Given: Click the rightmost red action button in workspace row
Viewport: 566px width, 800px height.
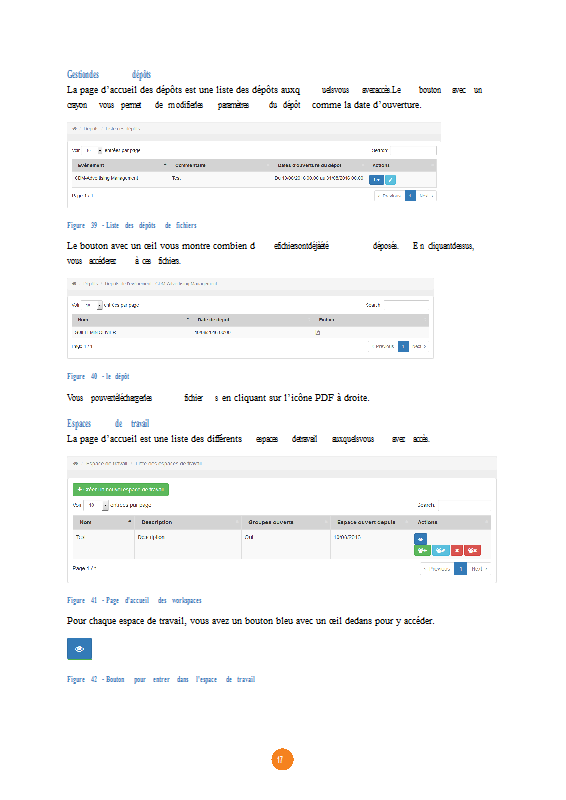Looking at the screenshot, I should coord(473,551).
